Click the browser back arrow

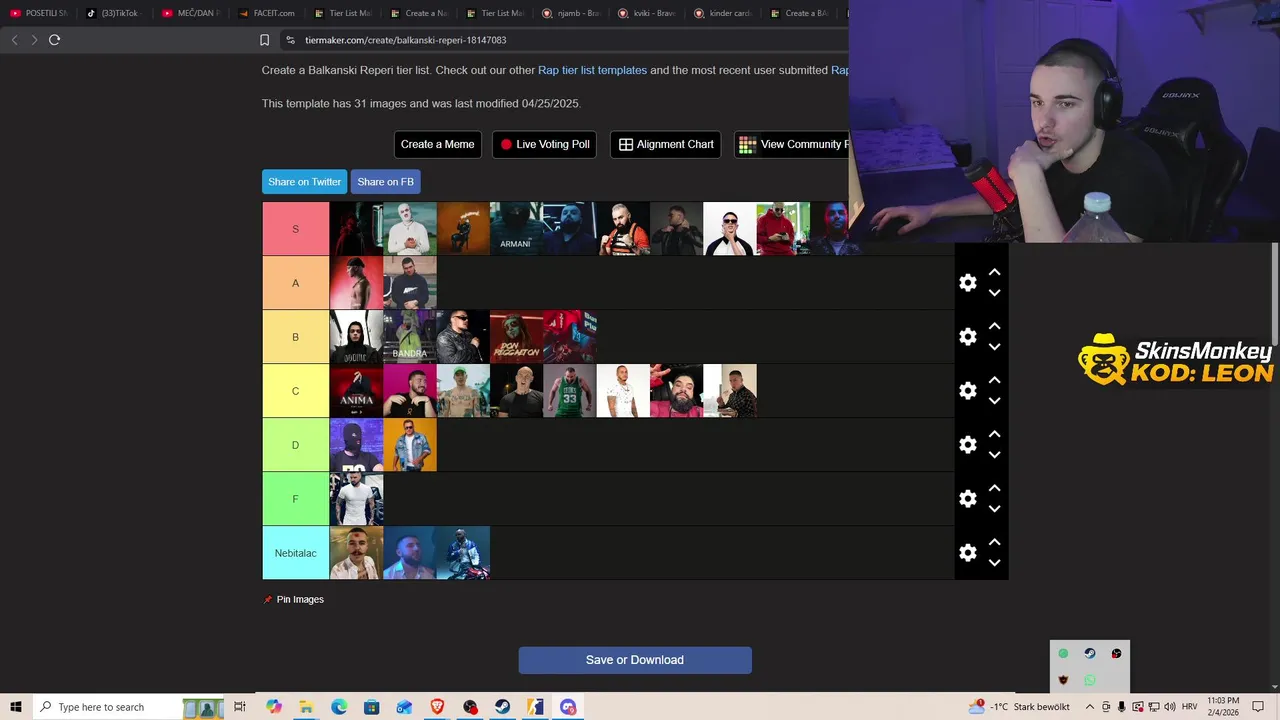pos(14,40)
